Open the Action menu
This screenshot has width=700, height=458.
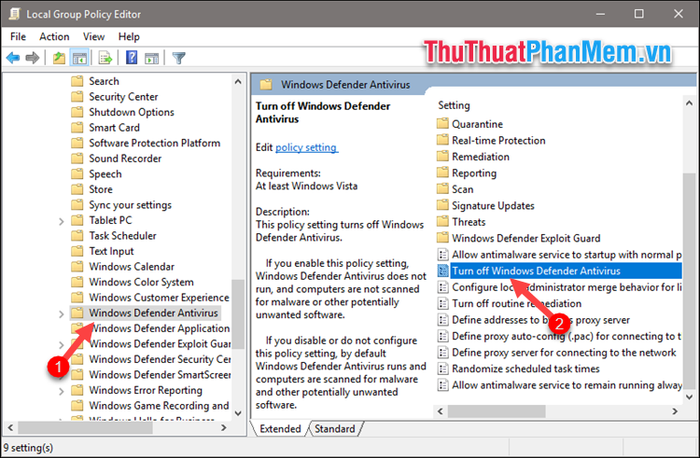(54, 37)
